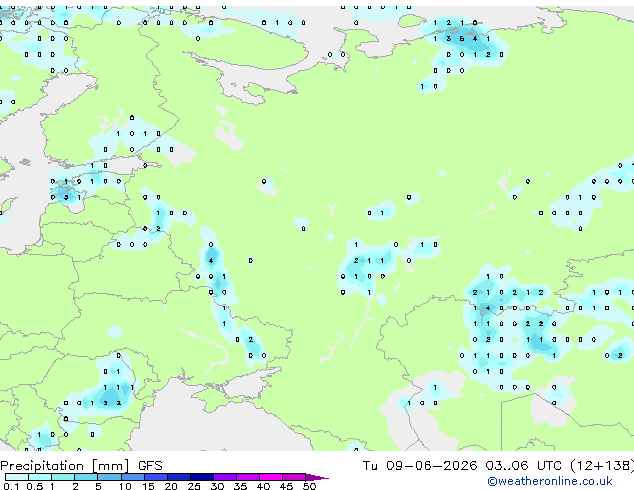Click the 0.1–0.5 mm legend color box
This screenshot has height=490, width=634.
pyautogui.click(x=17, y=477)
